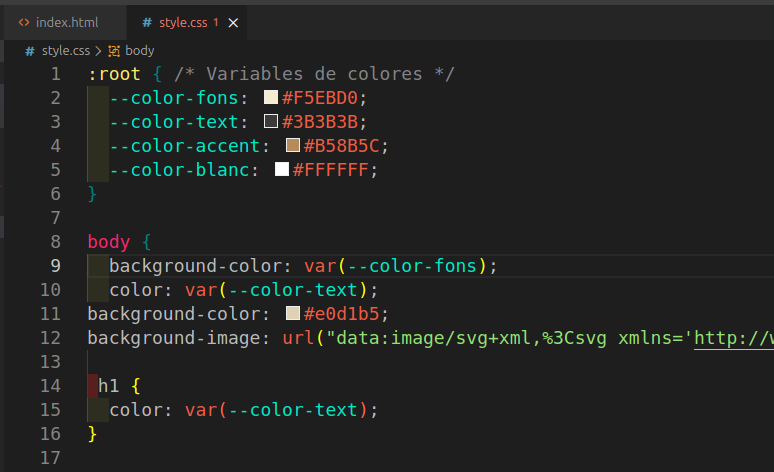Screen dimensions: 774x472
Task: Click line number 14 in the gutter
Action: click(x=50, y=386)
